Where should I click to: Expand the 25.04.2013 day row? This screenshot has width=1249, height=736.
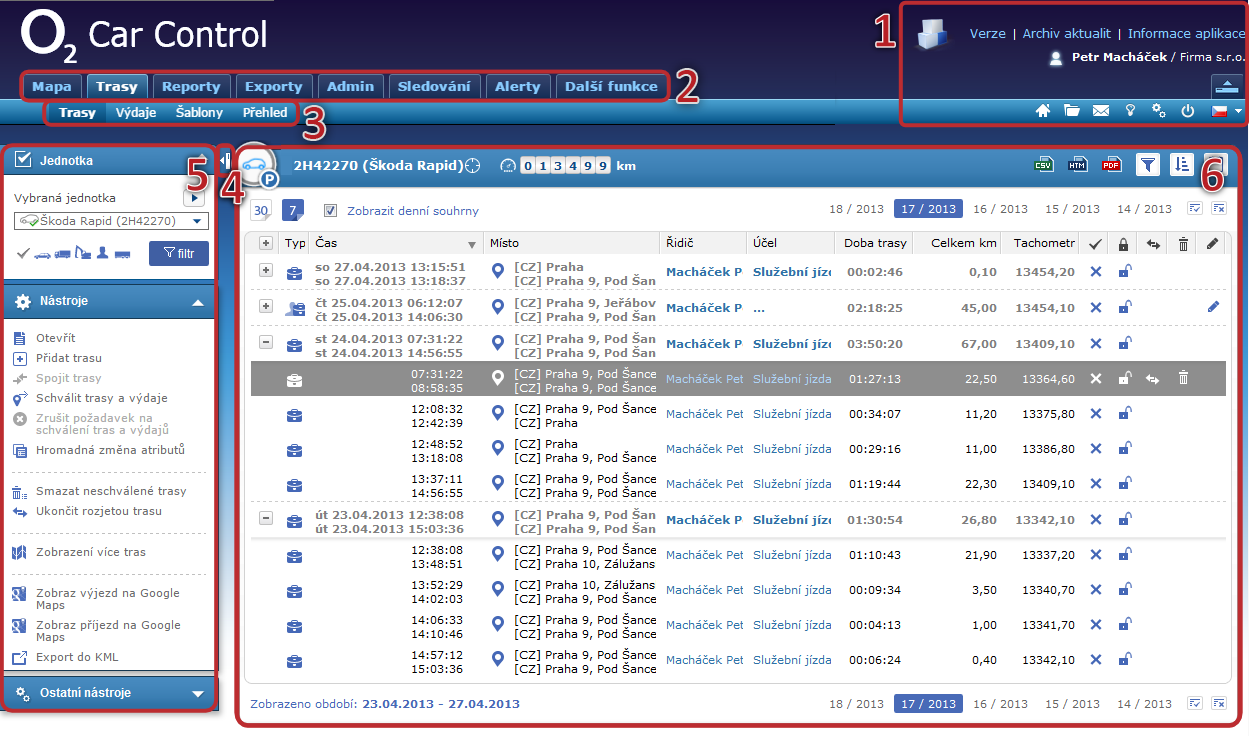pos(266,306)
